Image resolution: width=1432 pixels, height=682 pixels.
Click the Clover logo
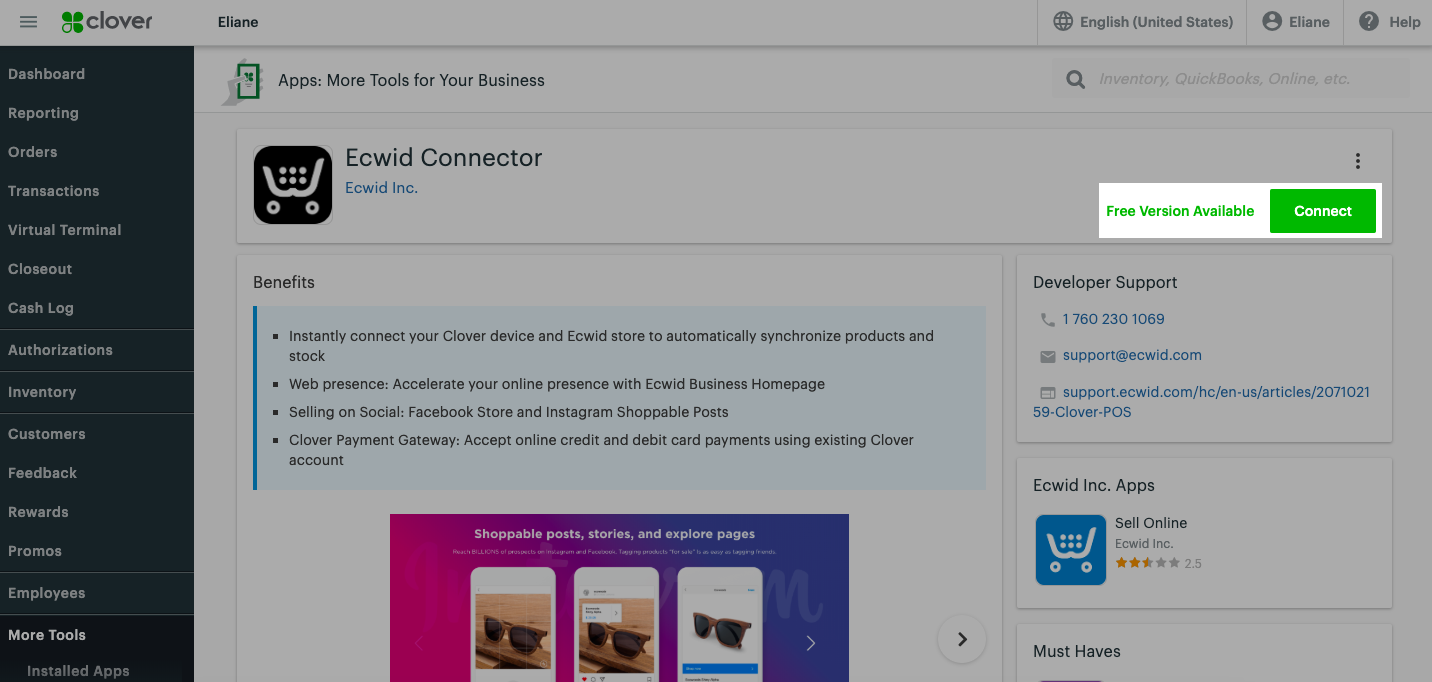click(x=106, y=21)
